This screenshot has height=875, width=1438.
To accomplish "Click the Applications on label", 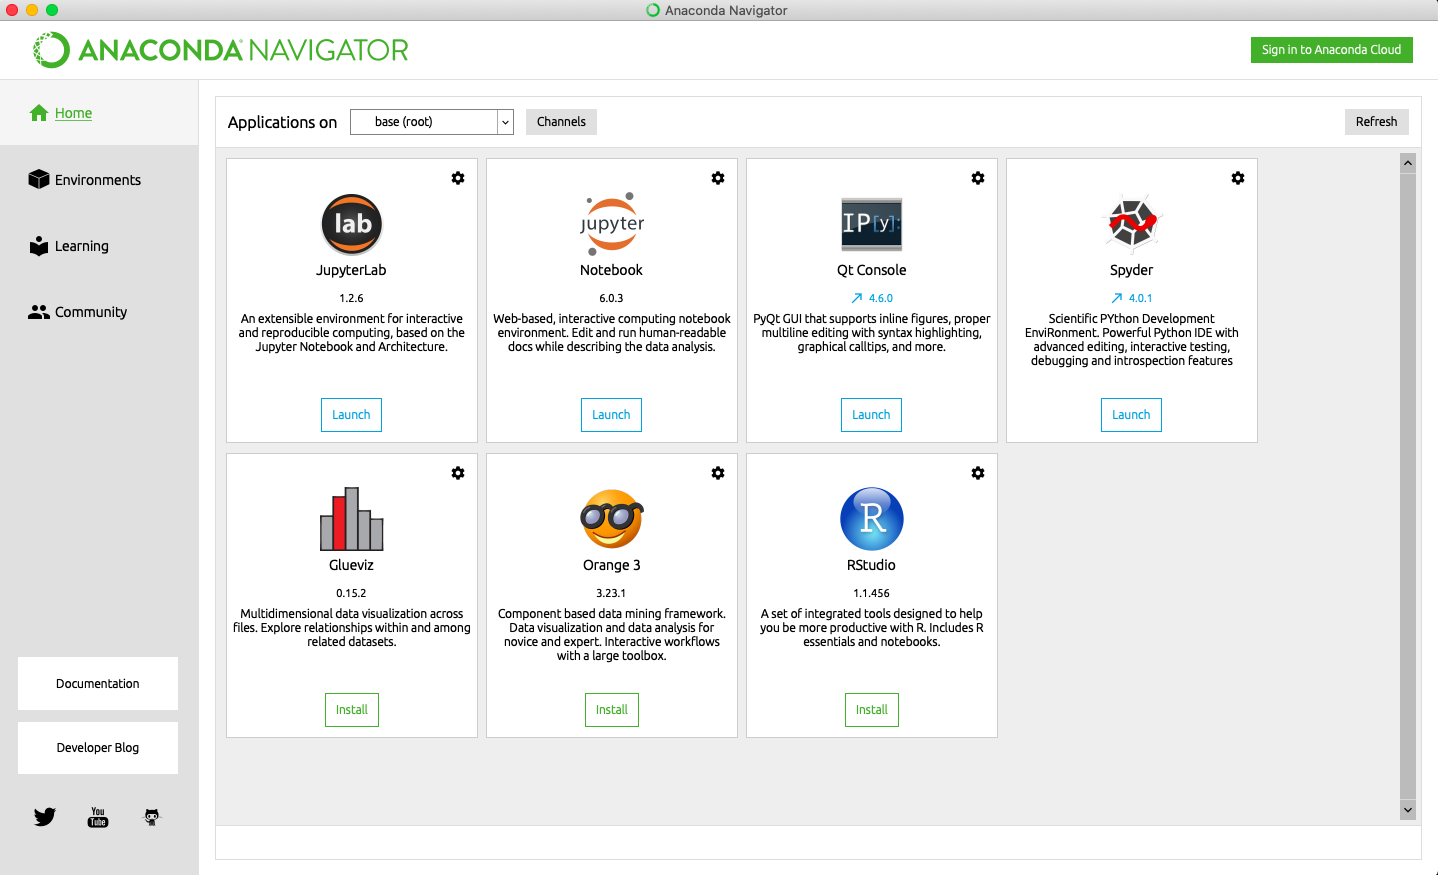I will click(x=283, y=122).
